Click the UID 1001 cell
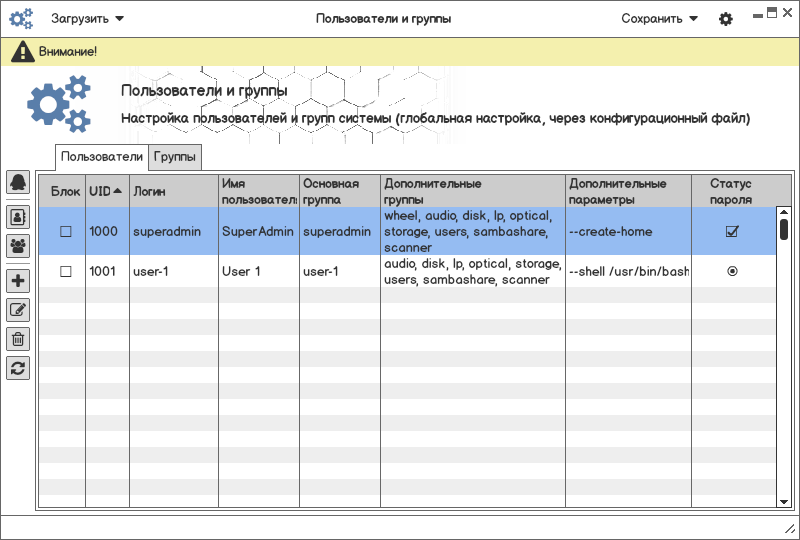The width and height of the screenshot is (800, 540). click(107, 271)
